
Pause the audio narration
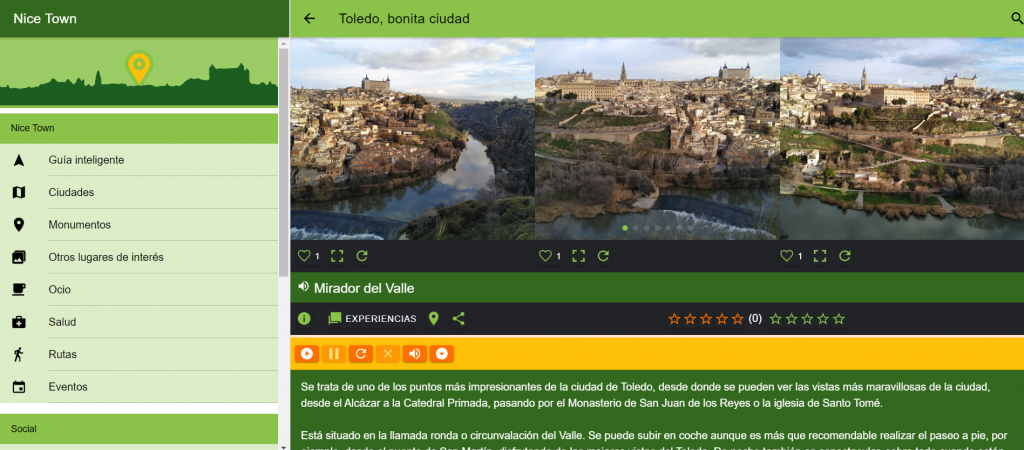tap(334, 354)
